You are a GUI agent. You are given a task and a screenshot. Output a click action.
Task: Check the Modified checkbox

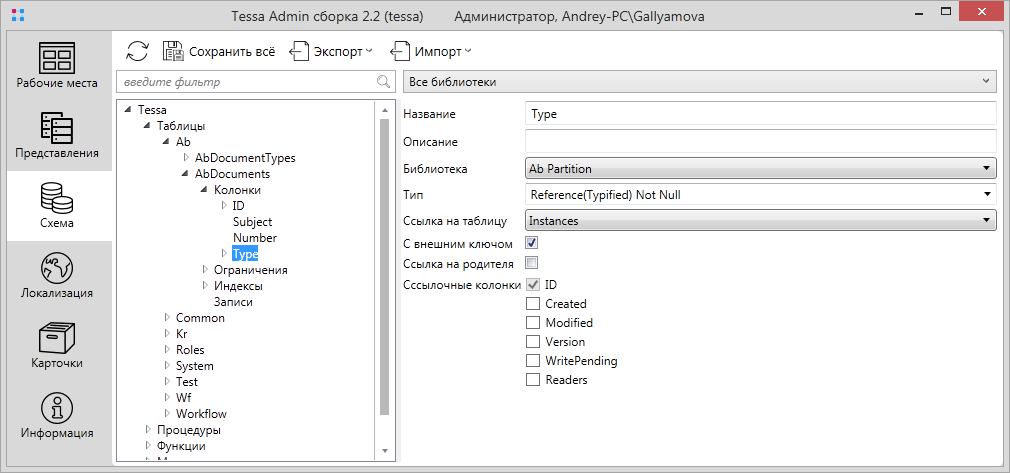pos(533,323)
